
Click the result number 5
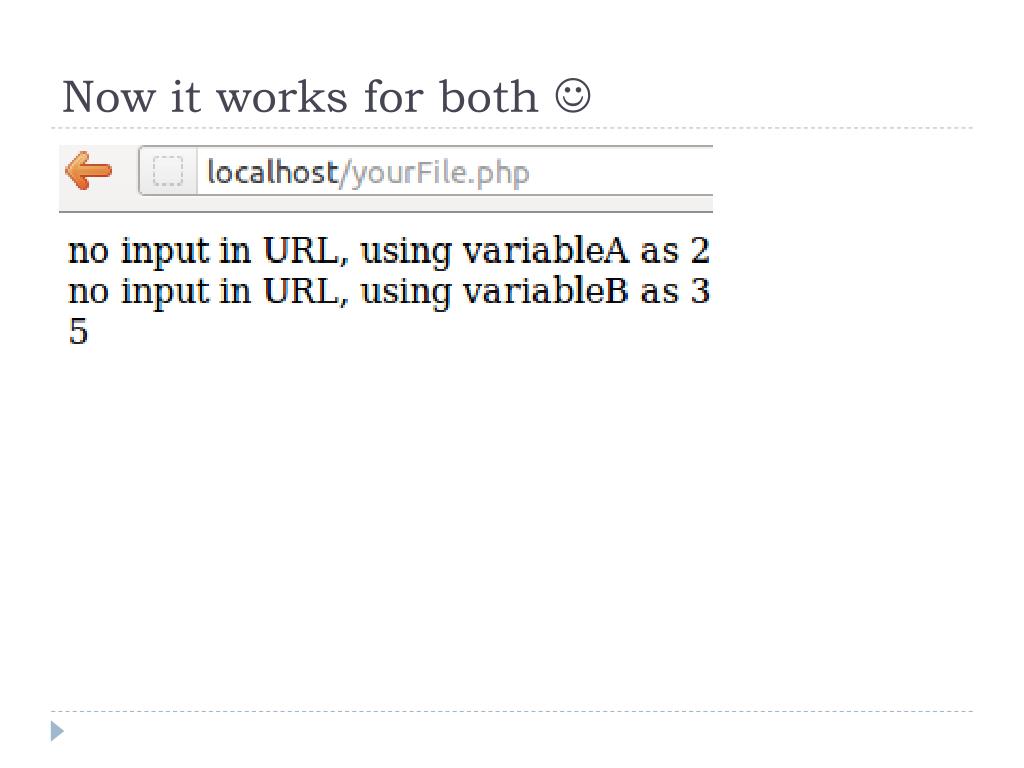point(78,331)
